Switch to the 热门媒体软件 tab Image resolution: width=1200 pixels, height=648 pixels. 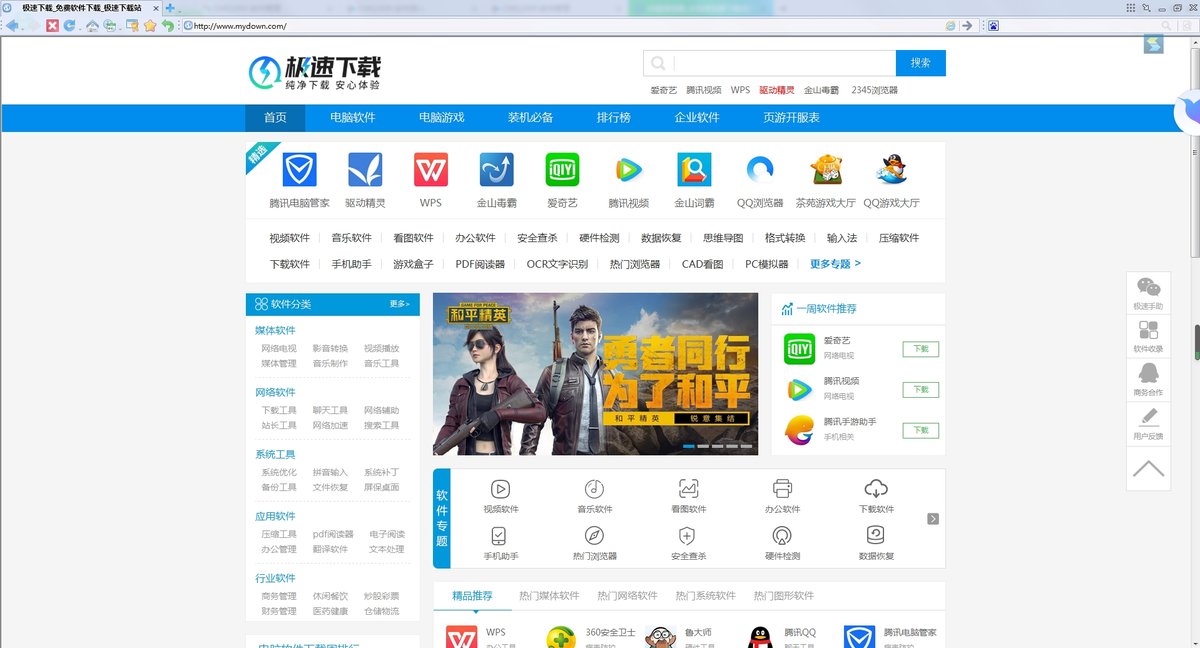point(549,596)
